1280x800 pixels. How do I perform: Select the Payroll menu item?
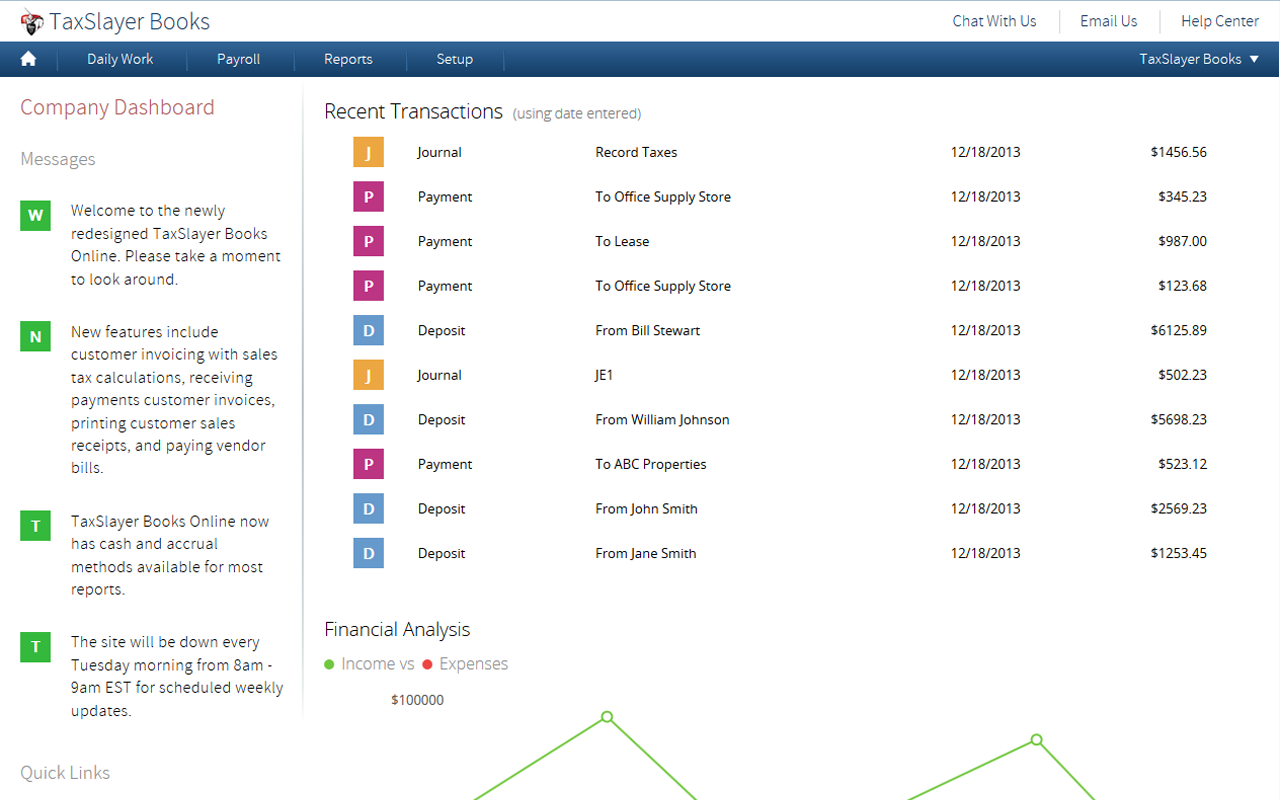pyautogui.click(x=238, y=59)
